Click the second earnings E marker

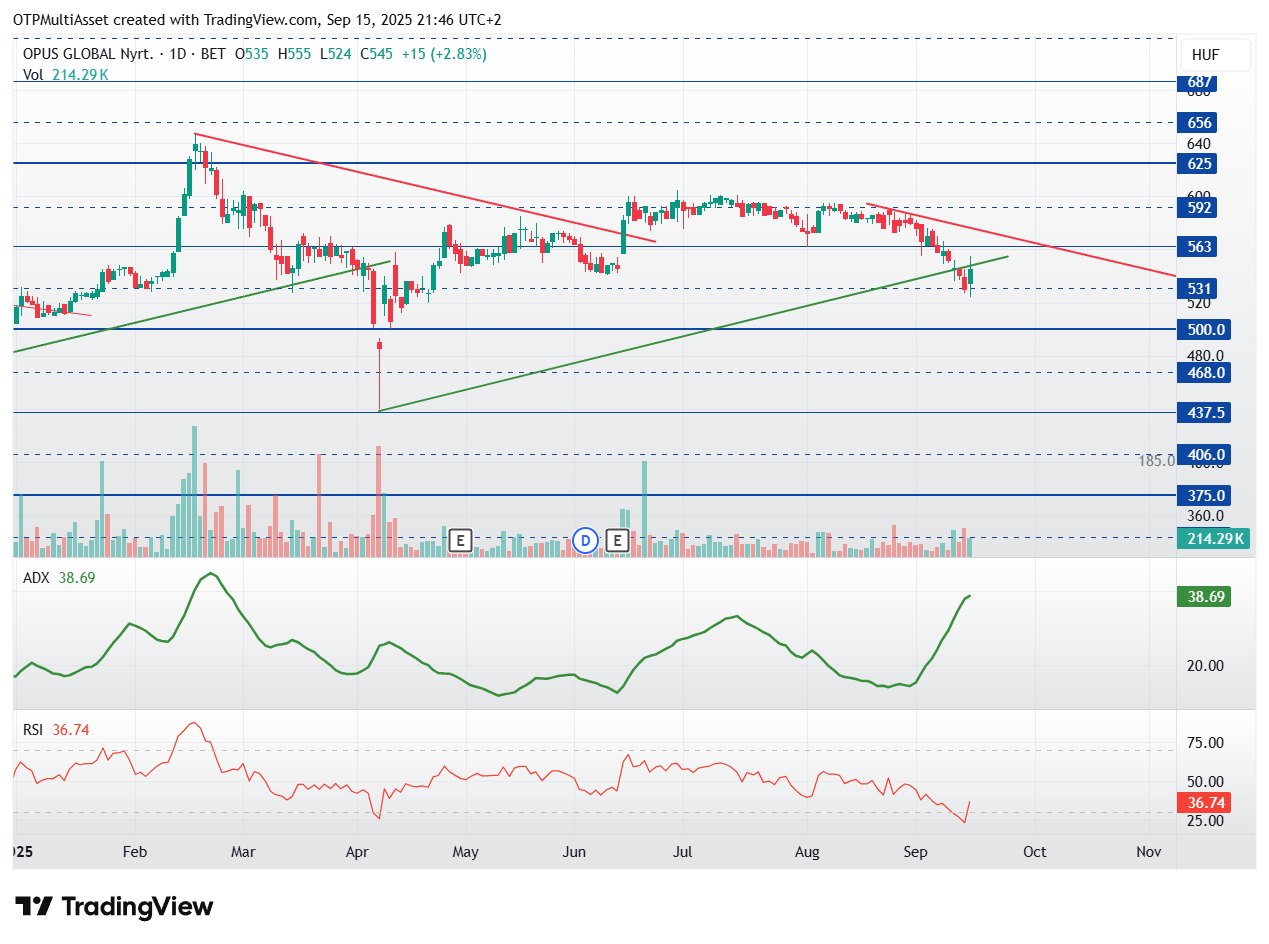[x=617, y=541]
